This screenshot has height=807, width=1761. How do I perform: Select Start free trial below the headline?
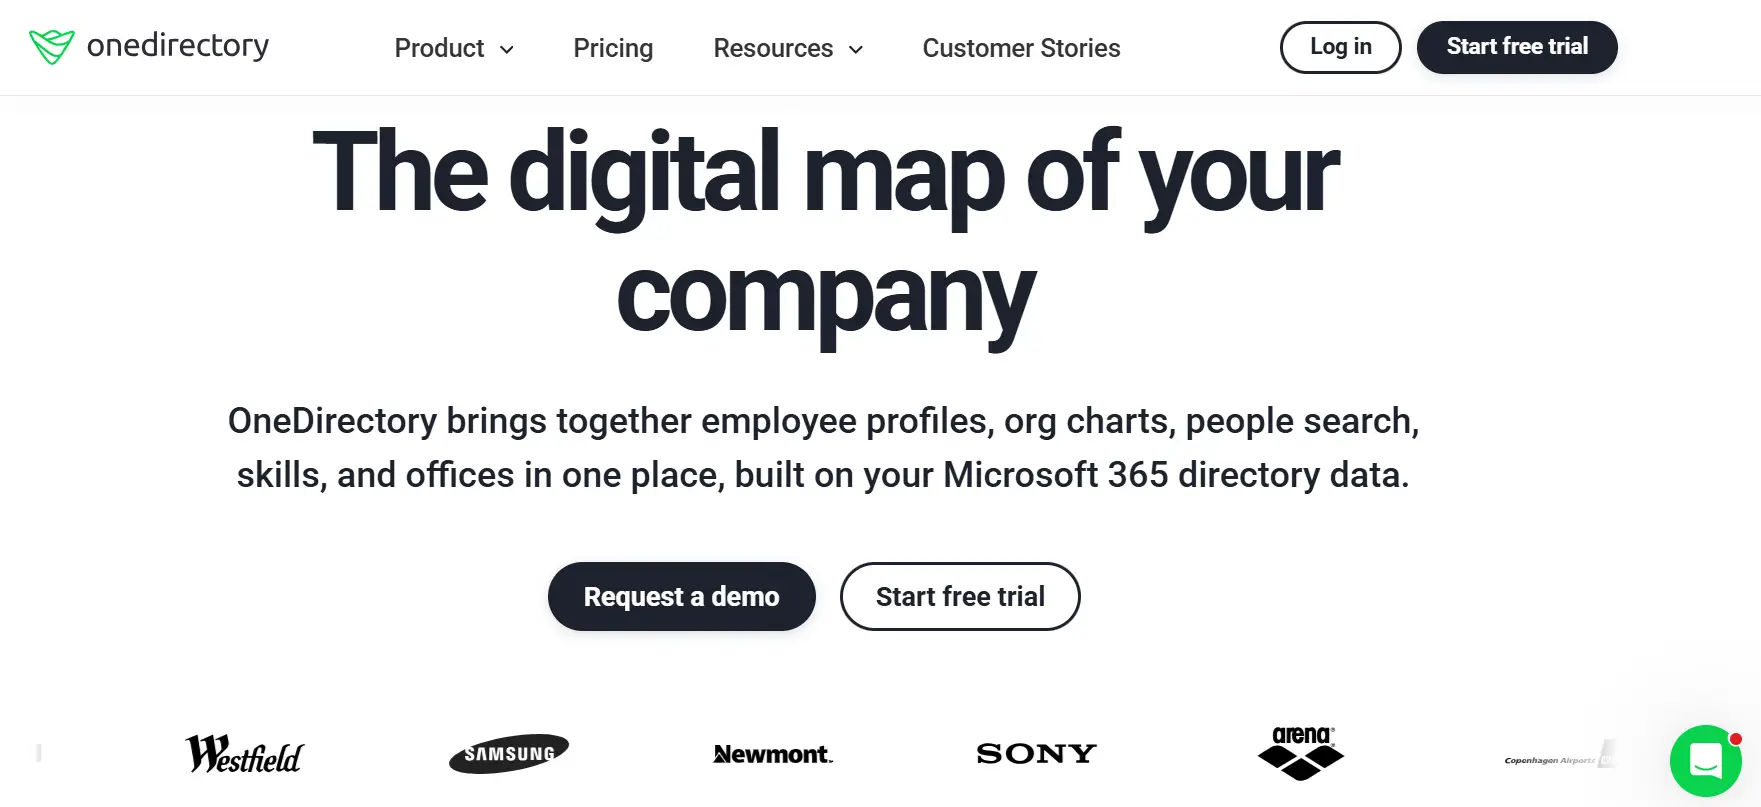[x=960, y=596]
